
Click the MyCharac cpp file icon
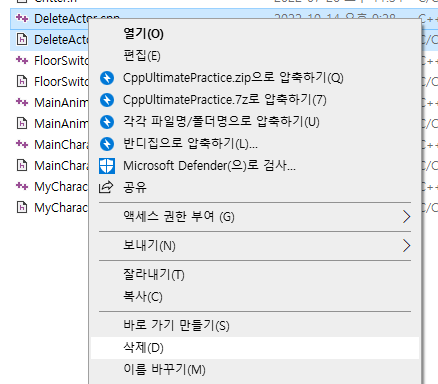pos(22,186)
